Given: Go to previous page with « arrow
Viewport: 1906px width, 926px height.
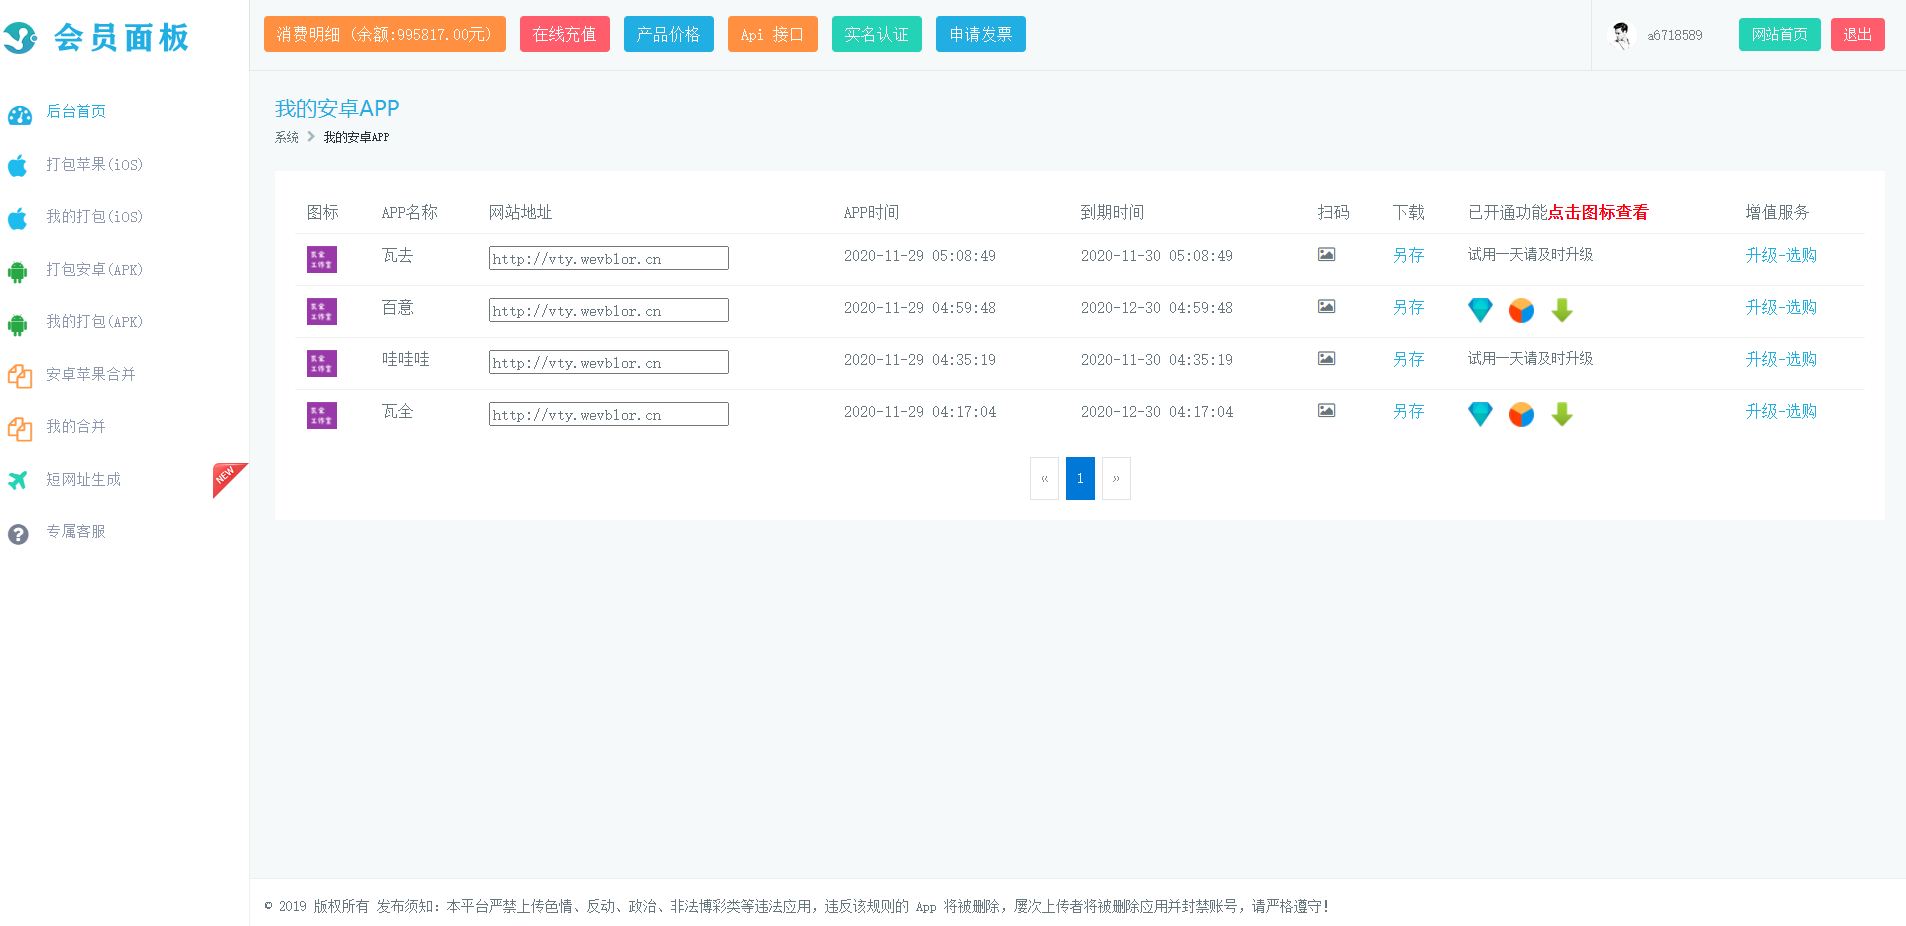Looking at the screenshot, I should click(x=1044, y=478).
